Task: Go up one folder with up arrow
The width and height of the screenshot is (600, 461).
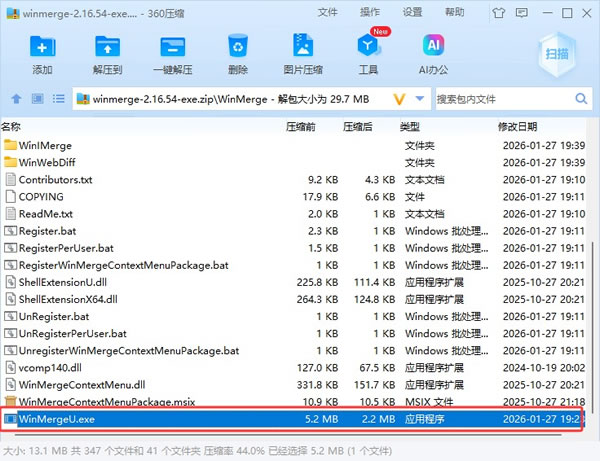Action: click(16, 99)
